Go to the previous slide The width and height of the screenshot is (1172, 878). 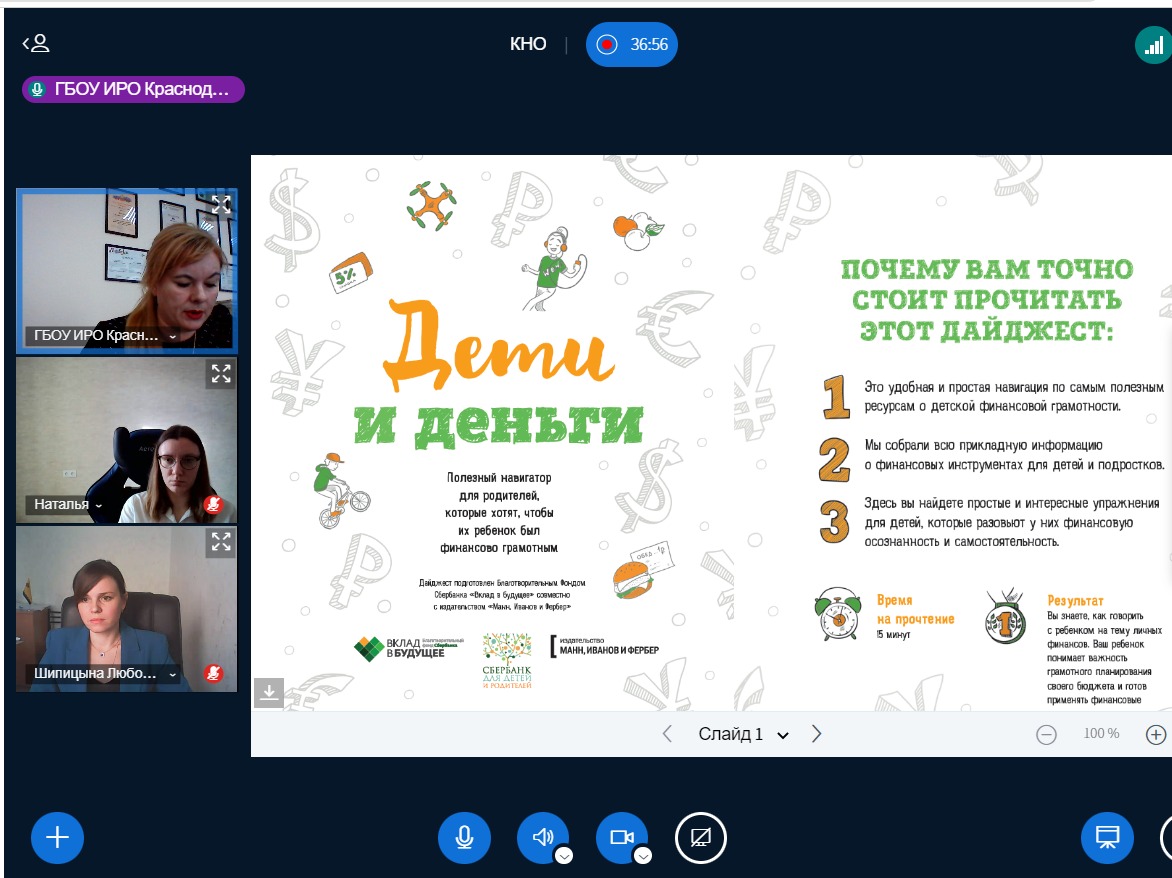(x=667, y=734)
